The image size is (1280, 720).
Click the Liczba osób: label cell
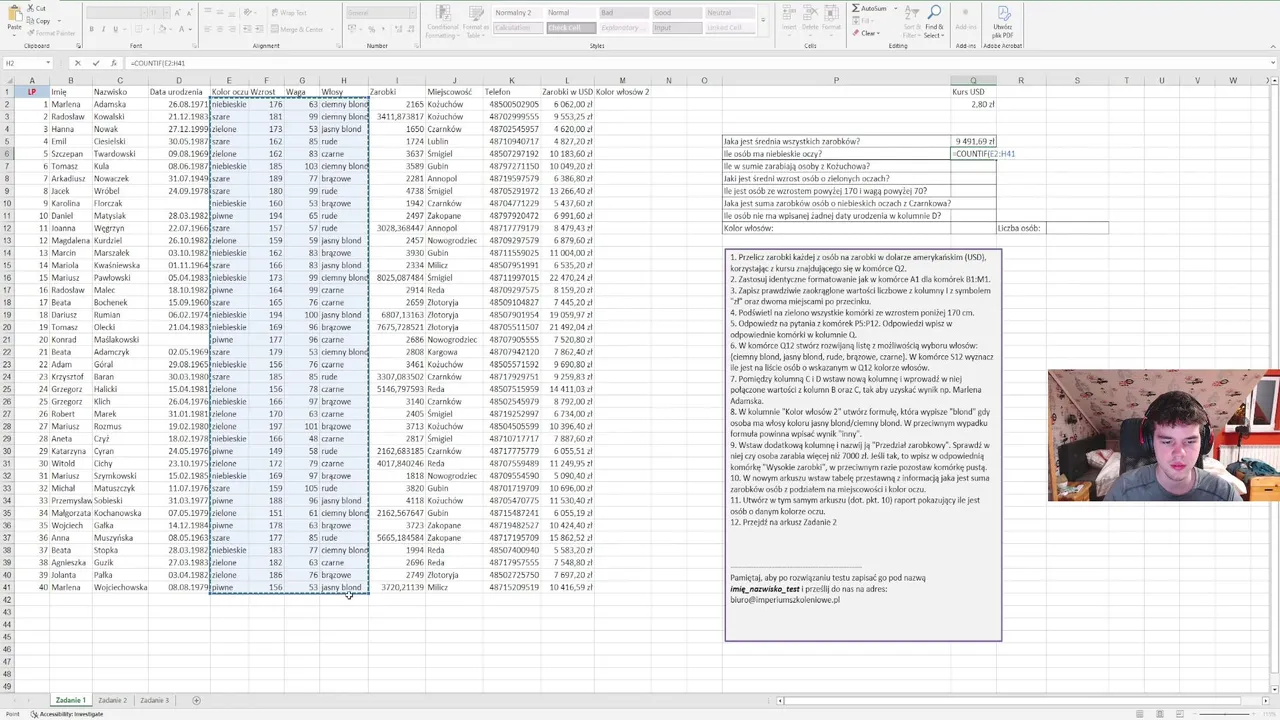click(x=1020, y=228)
